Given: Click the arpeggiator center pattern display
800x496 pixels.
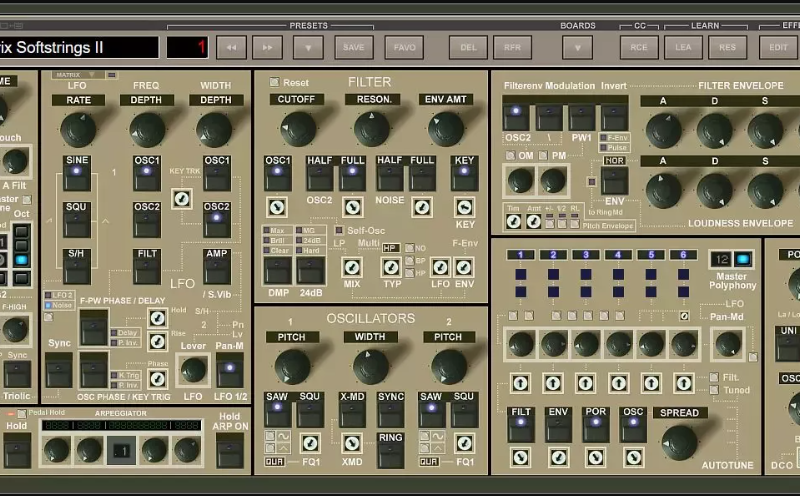Looking at the screenshot, I should click(121, 451).
